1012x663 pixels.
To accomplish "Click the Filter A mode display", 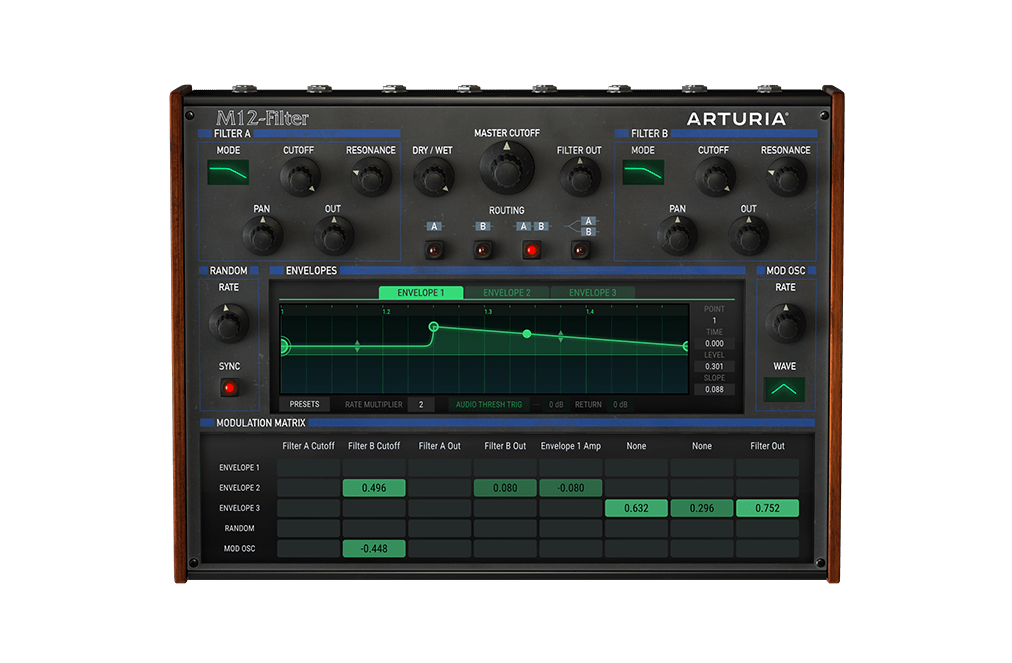I will (x=228, y=172).
